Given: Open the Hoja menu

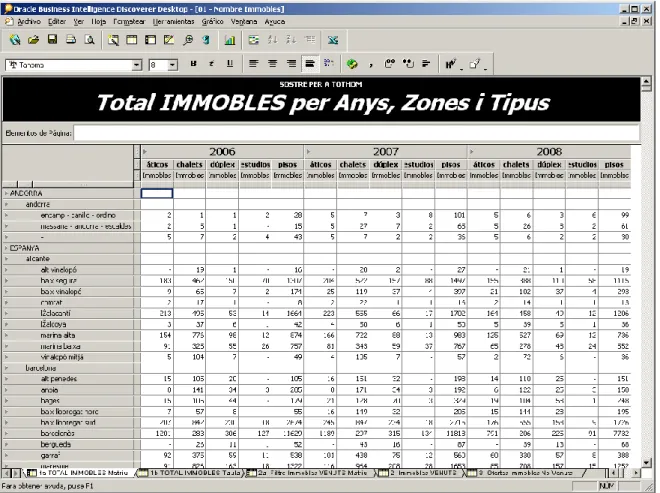Looking at the screenshot, I should point(98,21).
